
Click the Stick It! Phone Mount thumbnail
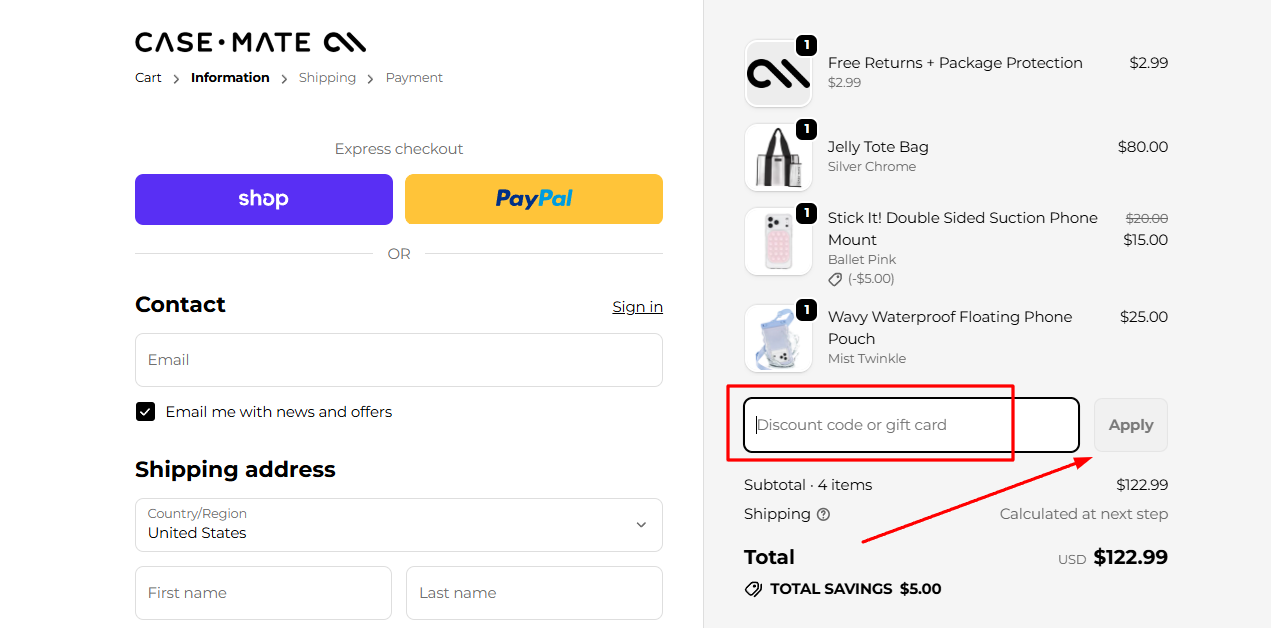coord(779,241)
